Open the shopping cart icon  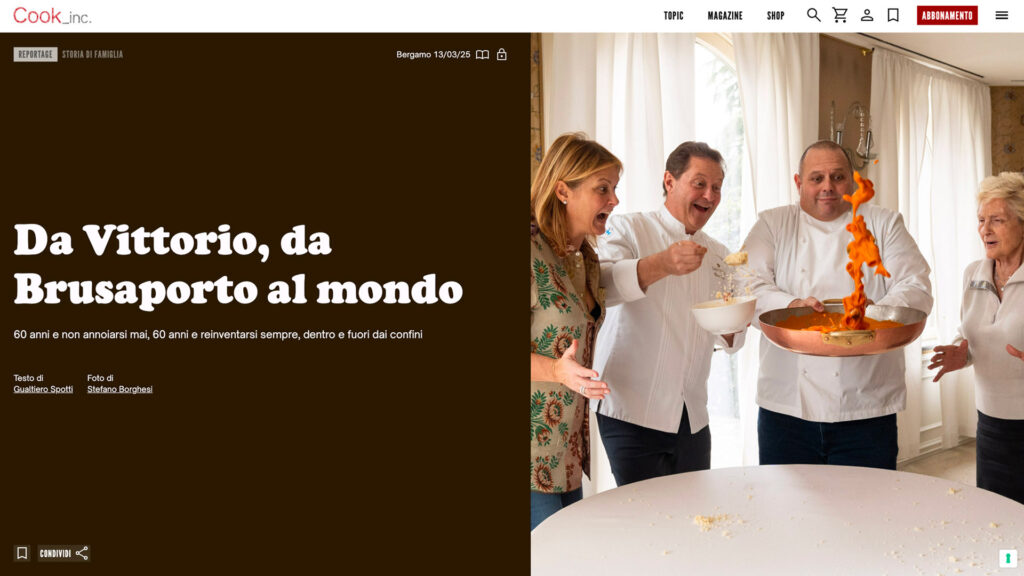[840, 15]
